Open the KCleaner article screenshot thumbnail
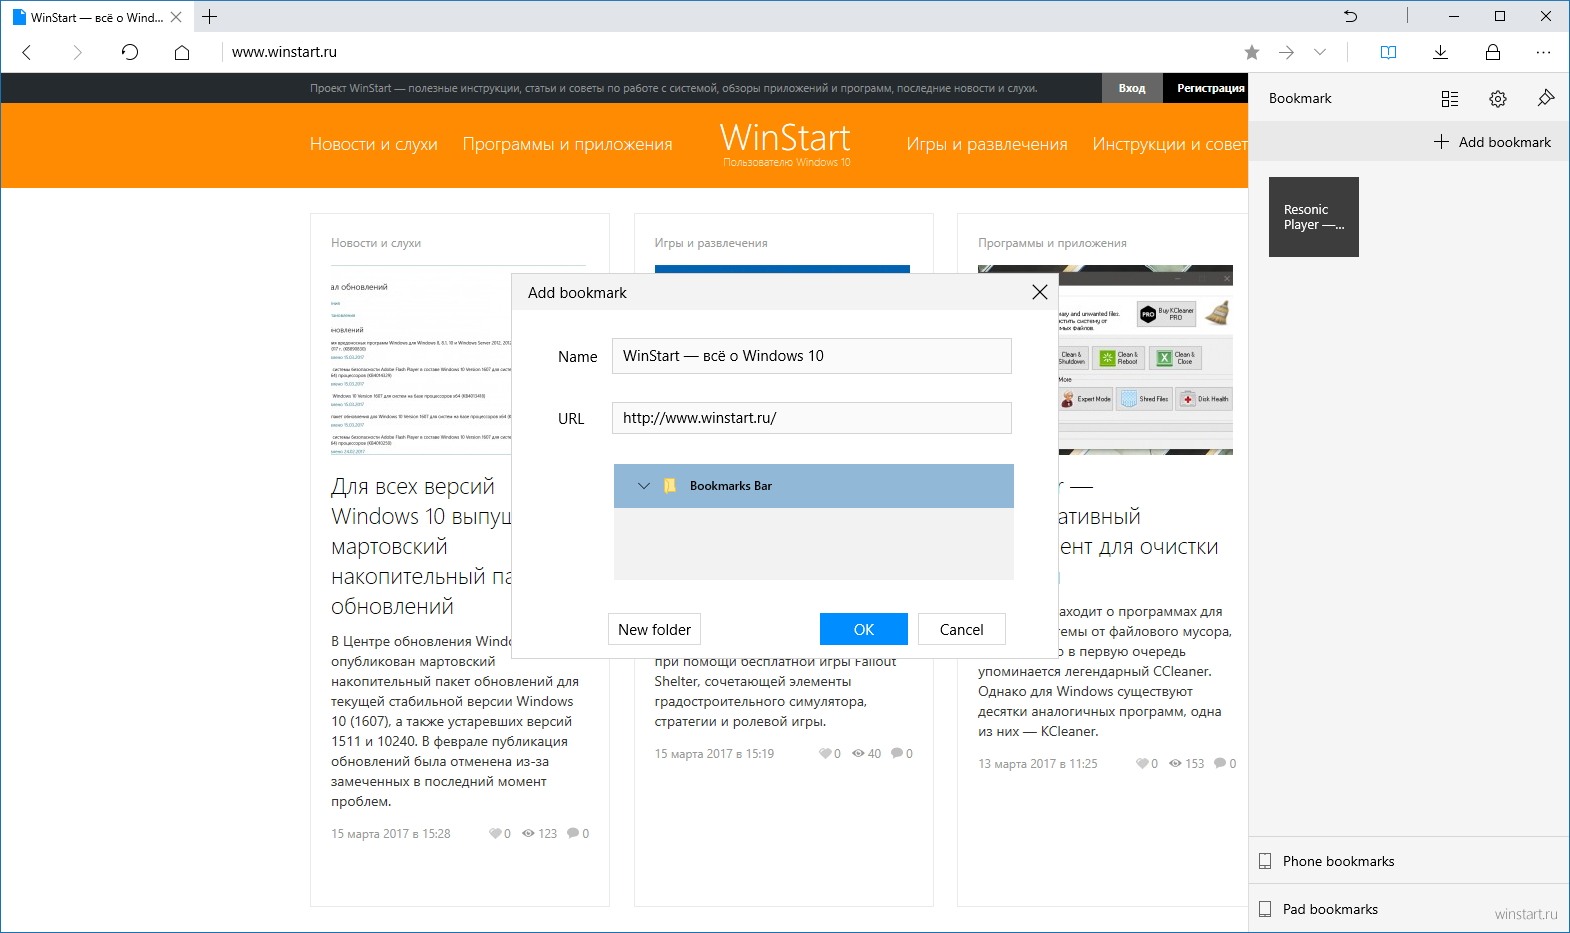1570x933 pixels. (1145, 360)
